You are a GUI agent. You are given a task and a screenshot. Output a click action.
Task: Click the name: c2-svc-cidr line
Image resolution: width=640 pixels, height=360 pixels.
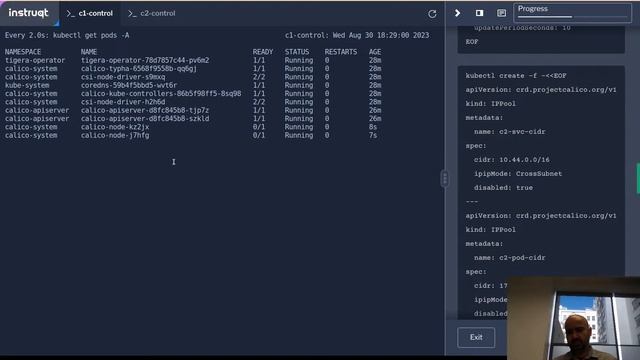[509, 131]
